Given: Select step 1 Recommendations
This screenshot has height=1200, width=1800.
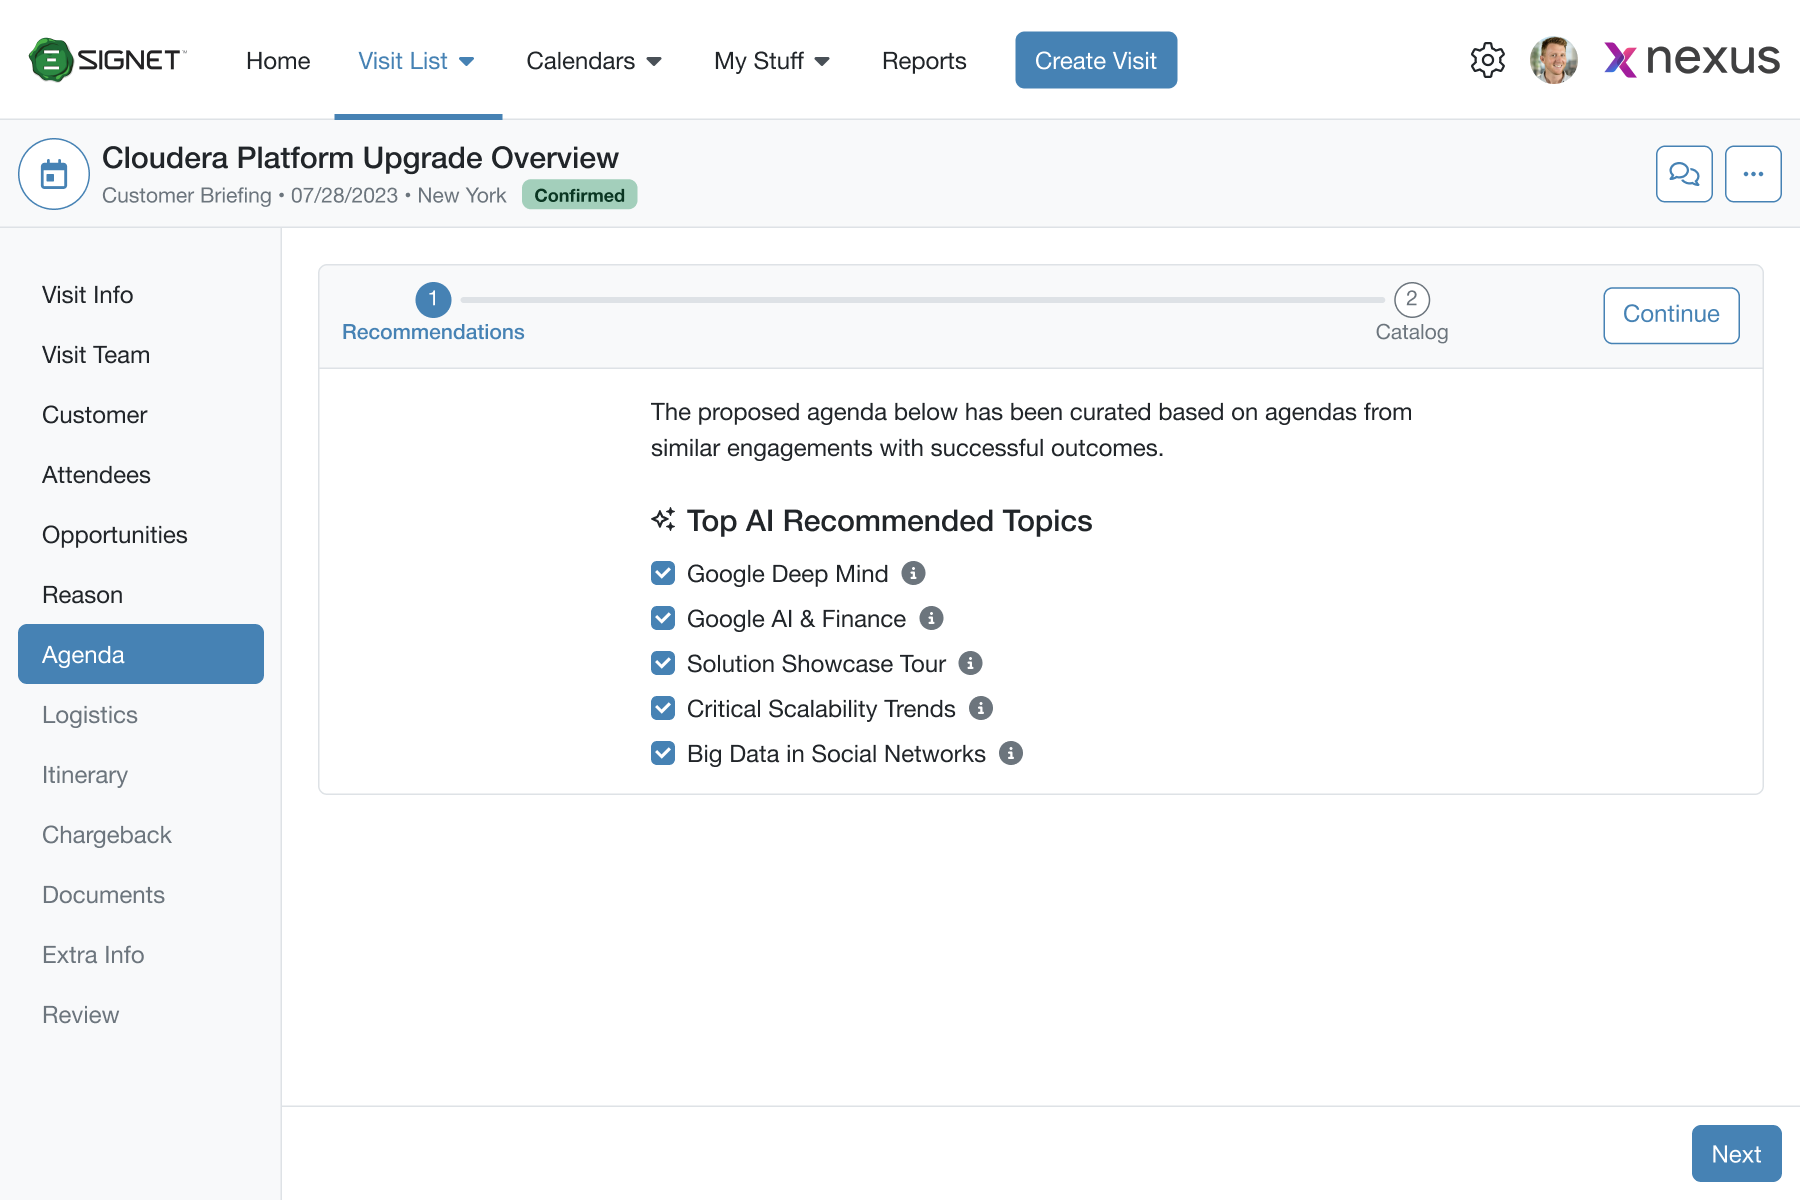Looking at the screenshot, I should click(x=433, y=313).
